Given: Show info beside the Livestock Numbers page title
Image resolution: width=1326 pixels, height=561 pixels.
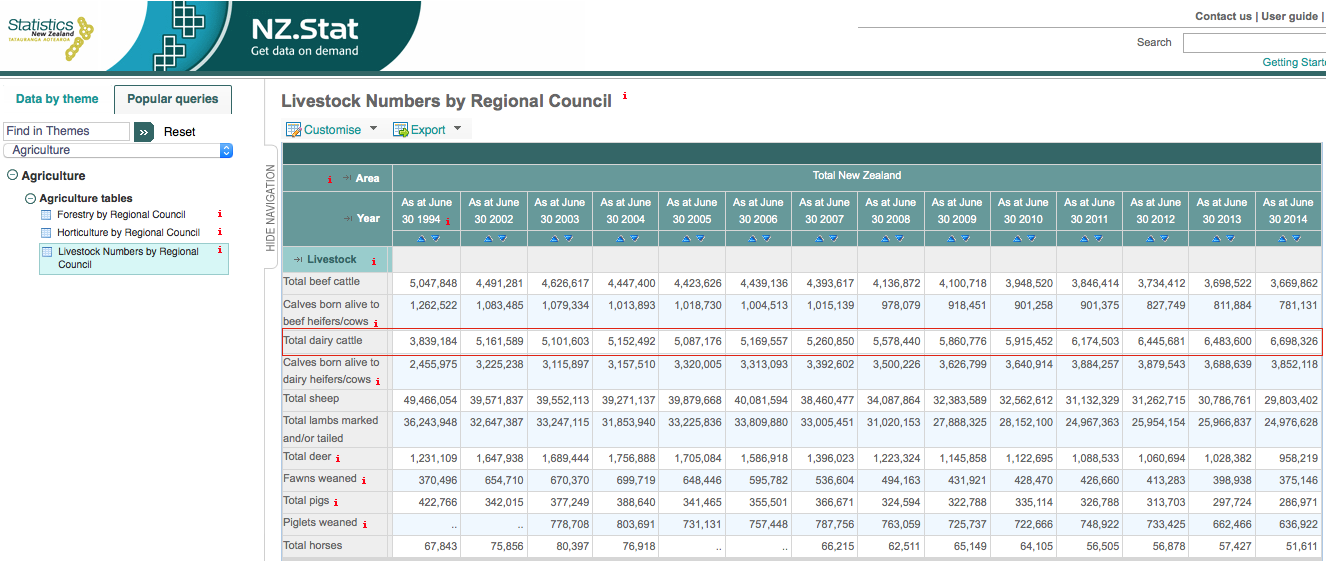Looking at the screenshot, I should tap(625, 97).
